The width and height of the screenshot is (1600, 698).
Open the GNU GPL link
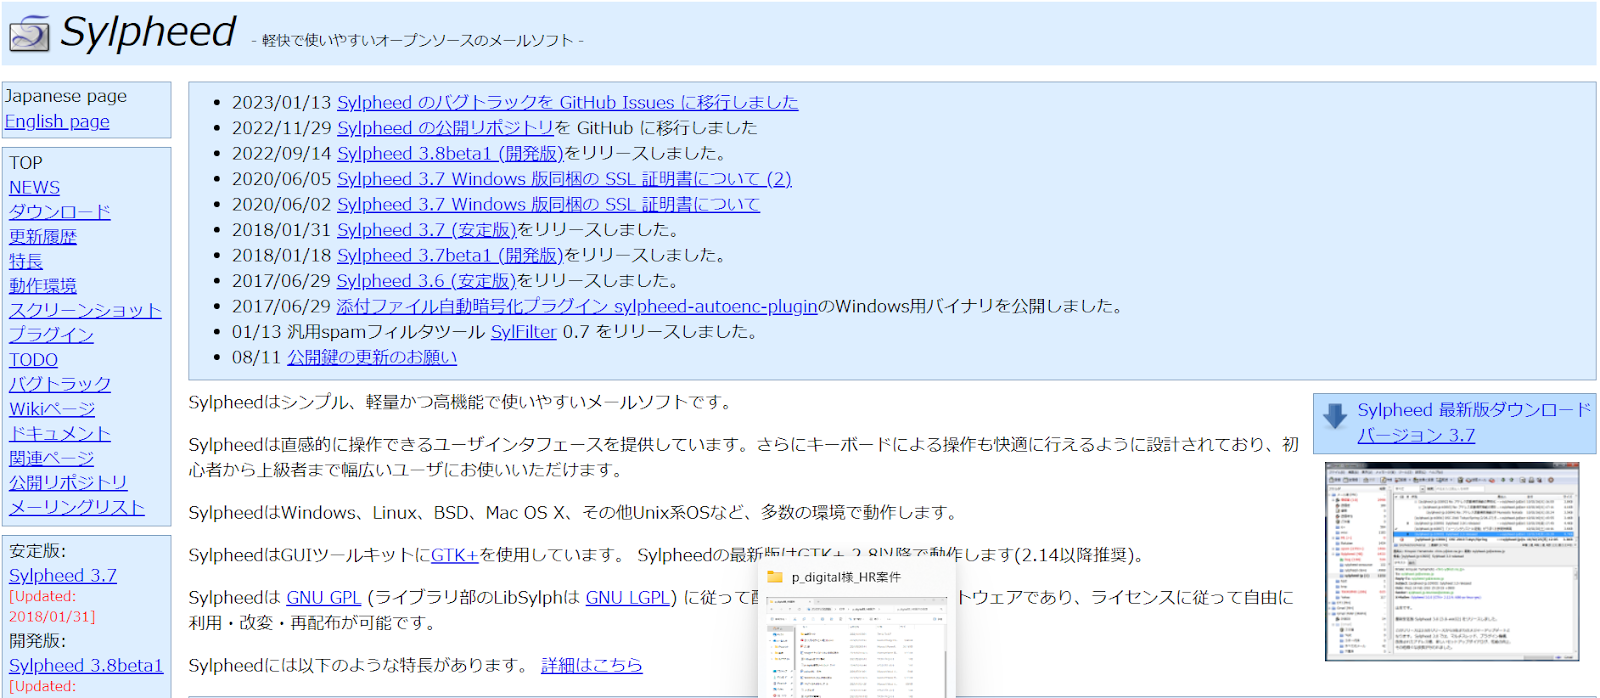323,597
